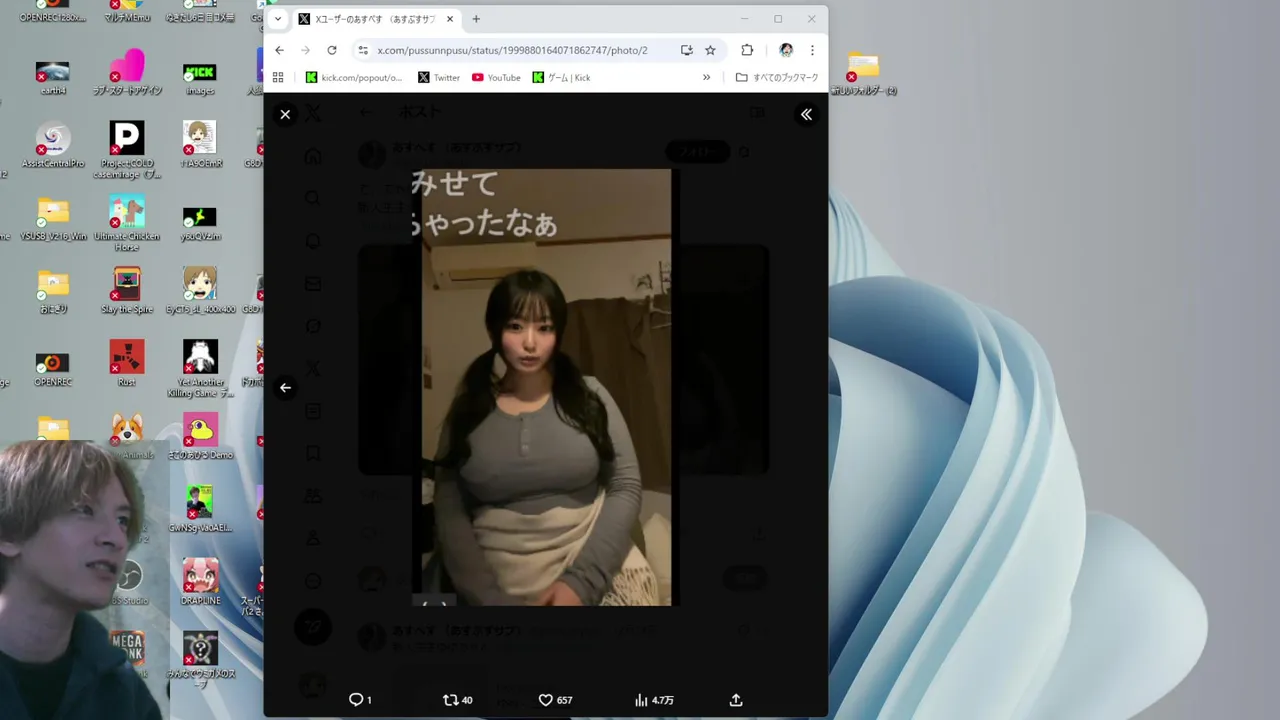This screenshot has width=1280, height=720.
Task: Select 新しいフォルダー (2) on desktop
Action: pos(863,74)
